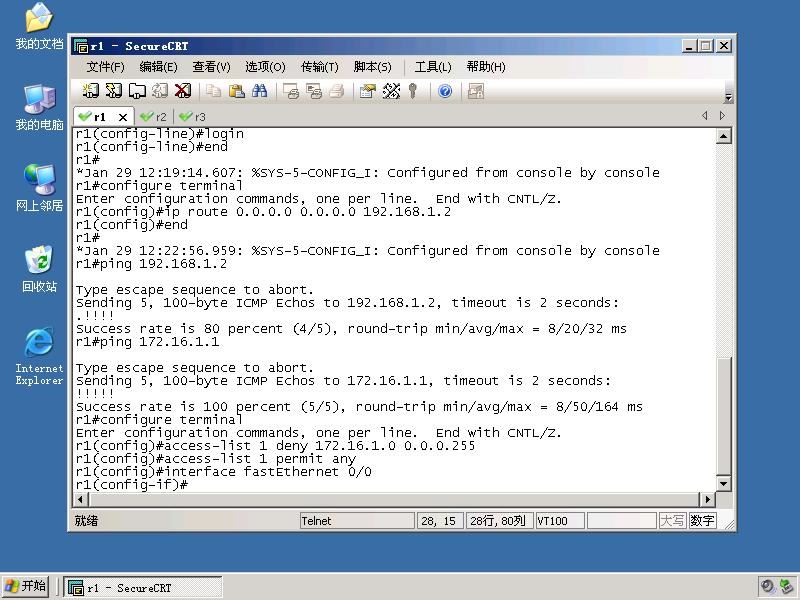This screenshot has height=600, width=800.
Task: Click the Paste clipboard icon
Action: pos(236,91)
